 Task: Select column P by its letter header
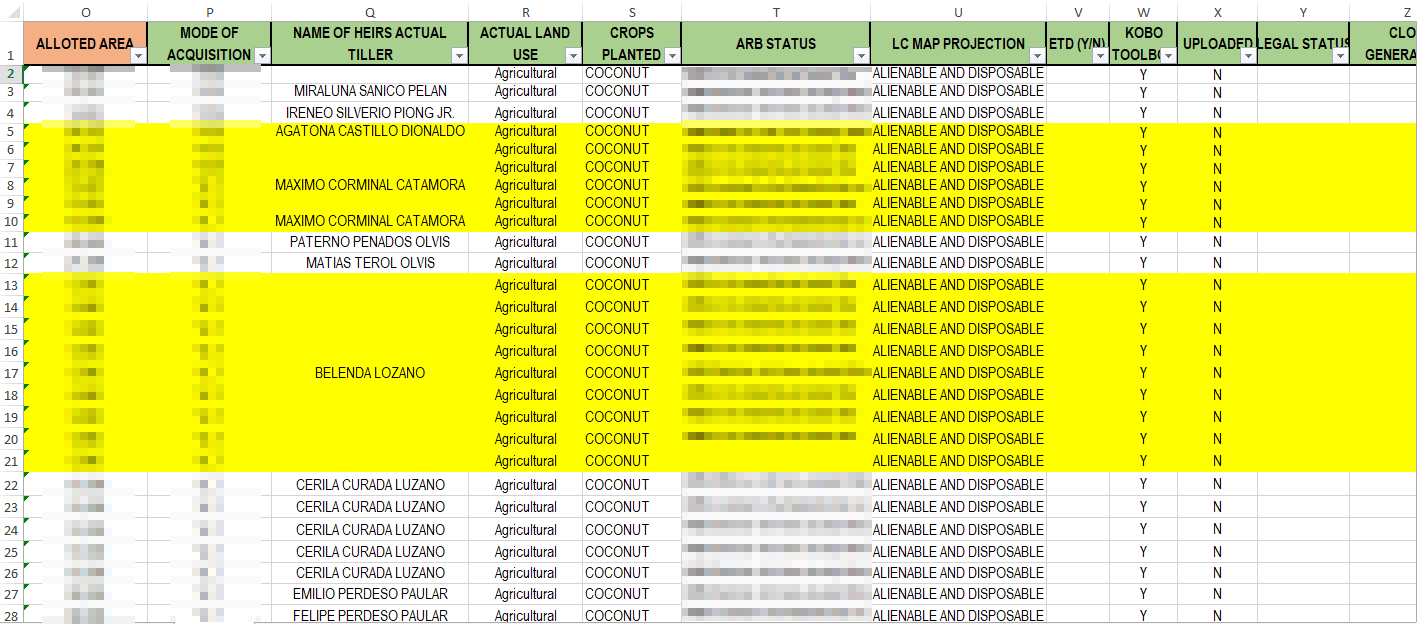click(x=209, y=11)
